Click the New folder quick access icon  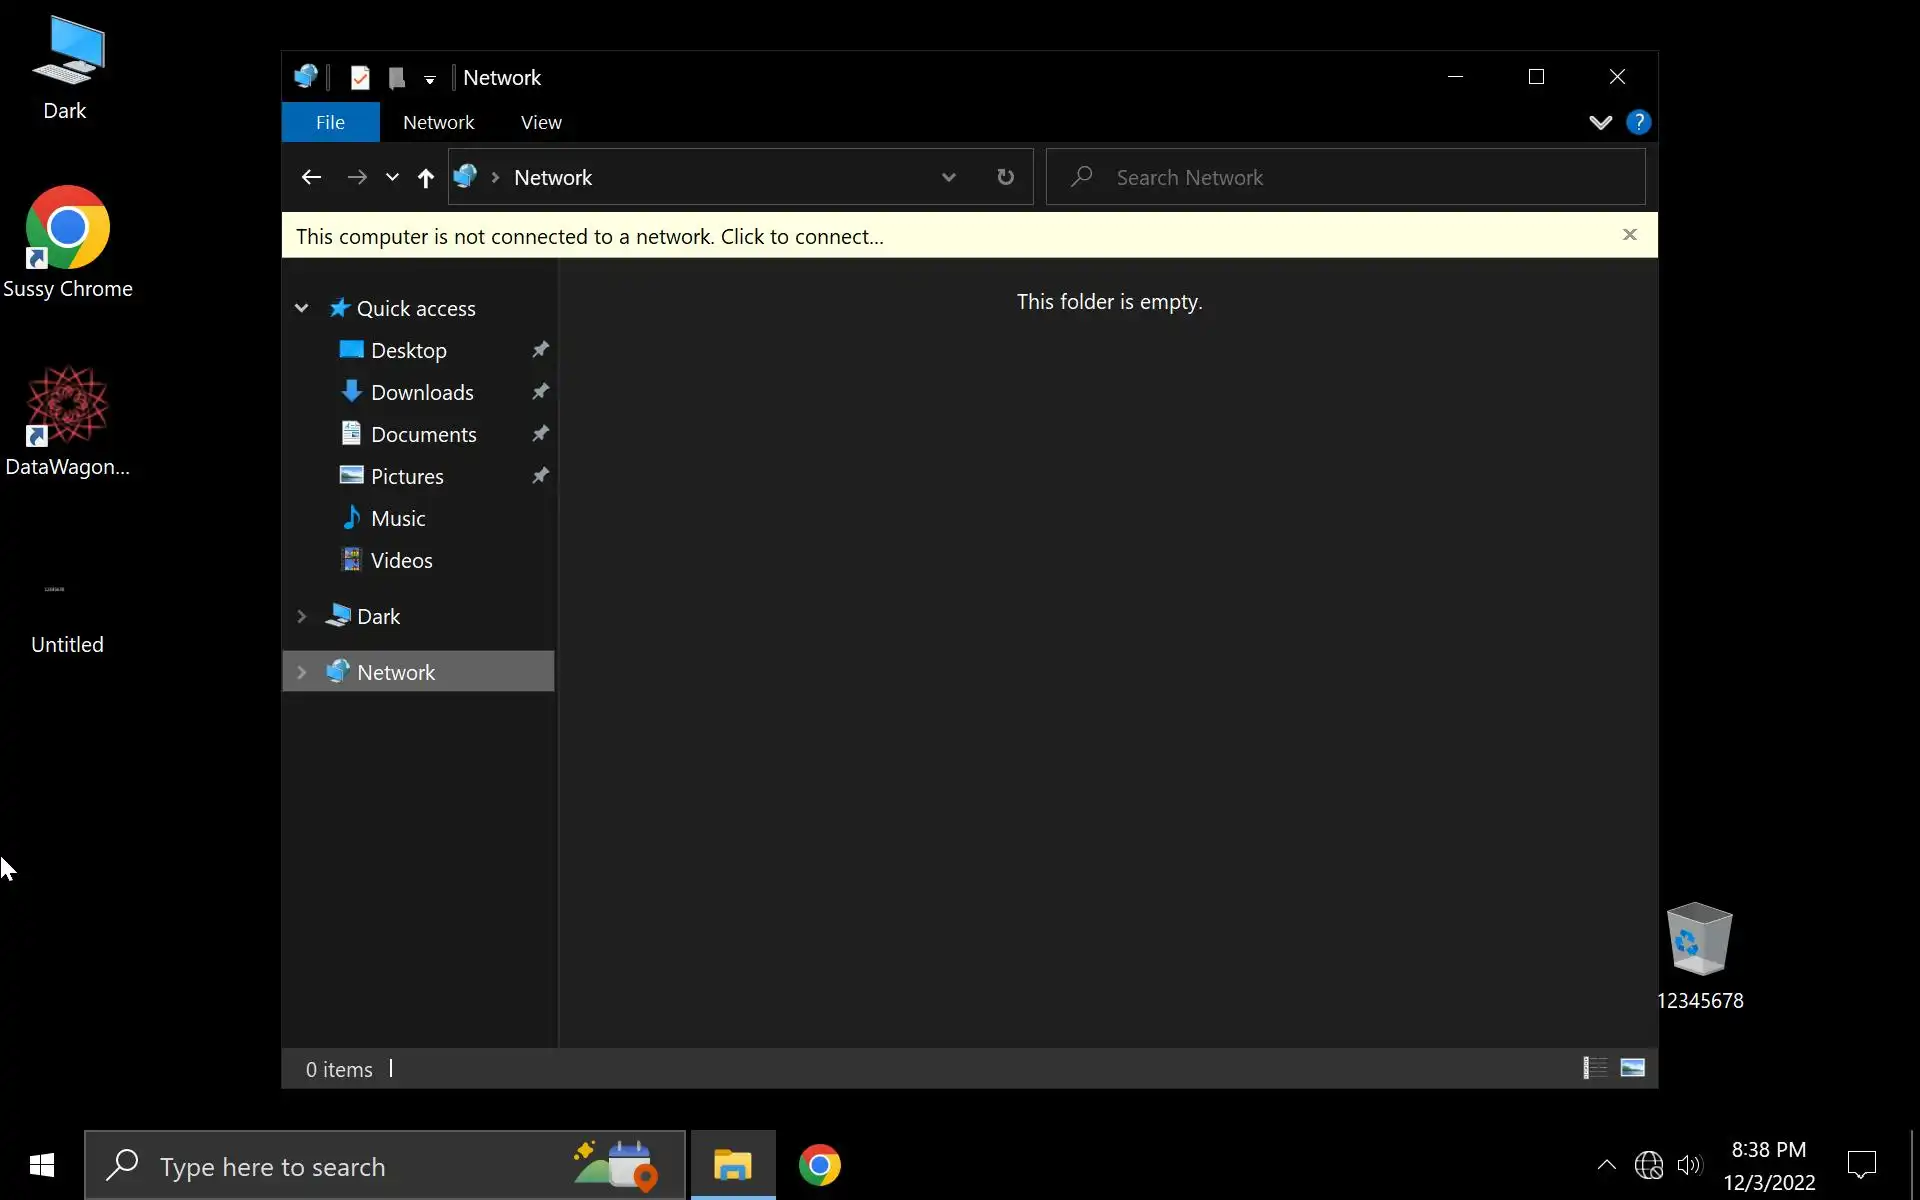396,77
